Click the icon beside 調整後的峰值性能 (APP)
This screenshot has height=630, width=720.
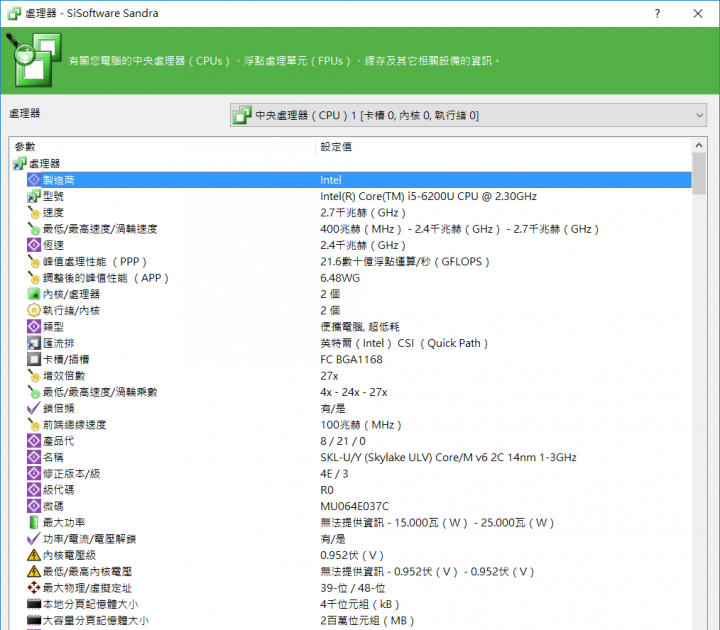pyautogui.click(x=34, y=278)
